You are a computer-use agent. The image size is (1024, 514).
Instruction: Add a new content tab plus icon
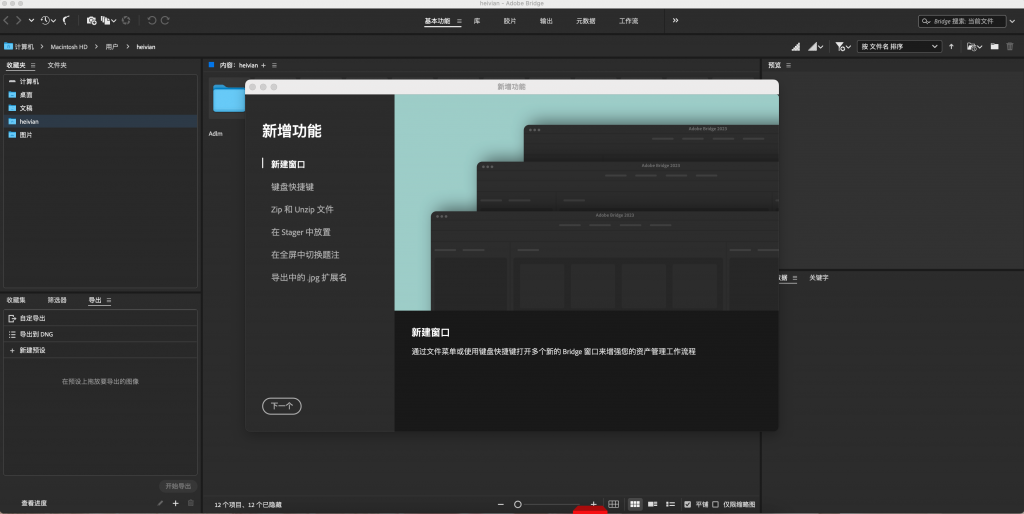point(264,65)
